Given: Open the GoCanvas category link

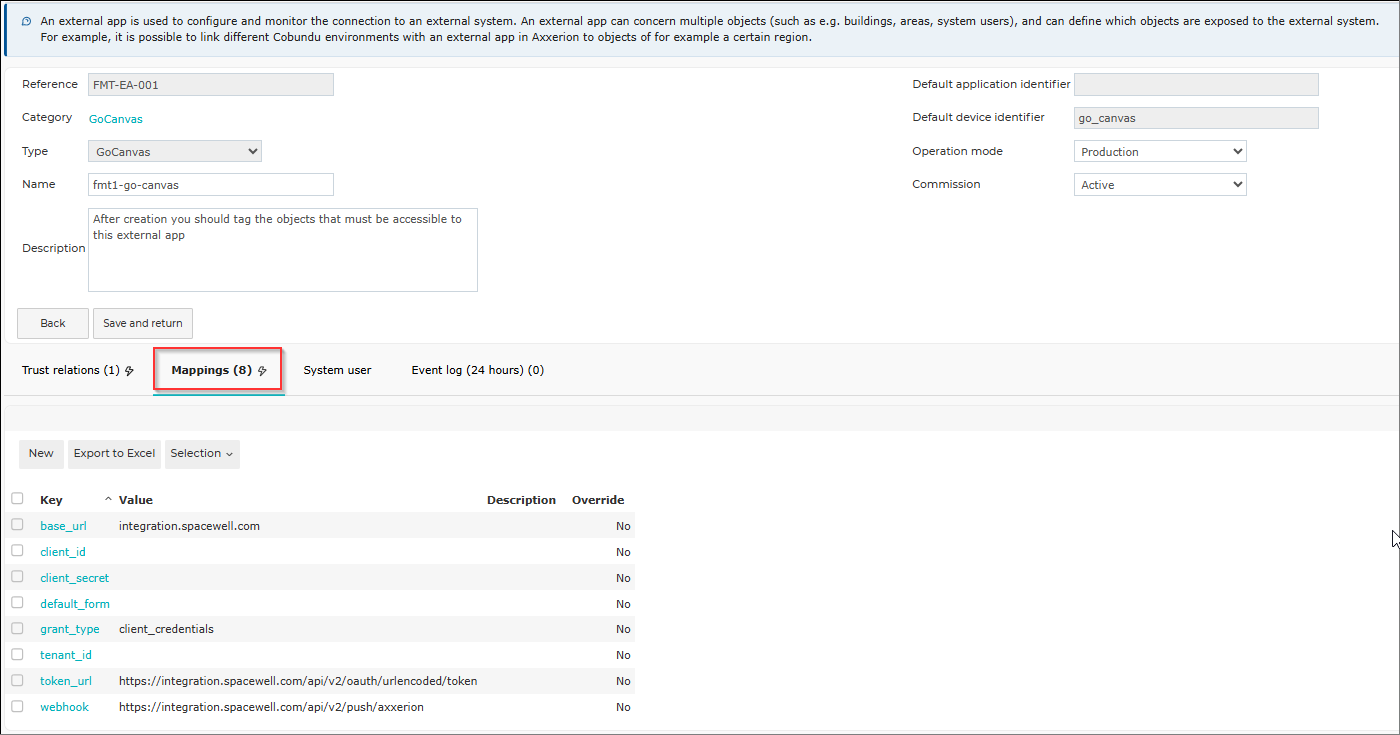Looking at the screenshot, I should coord(116,119).
